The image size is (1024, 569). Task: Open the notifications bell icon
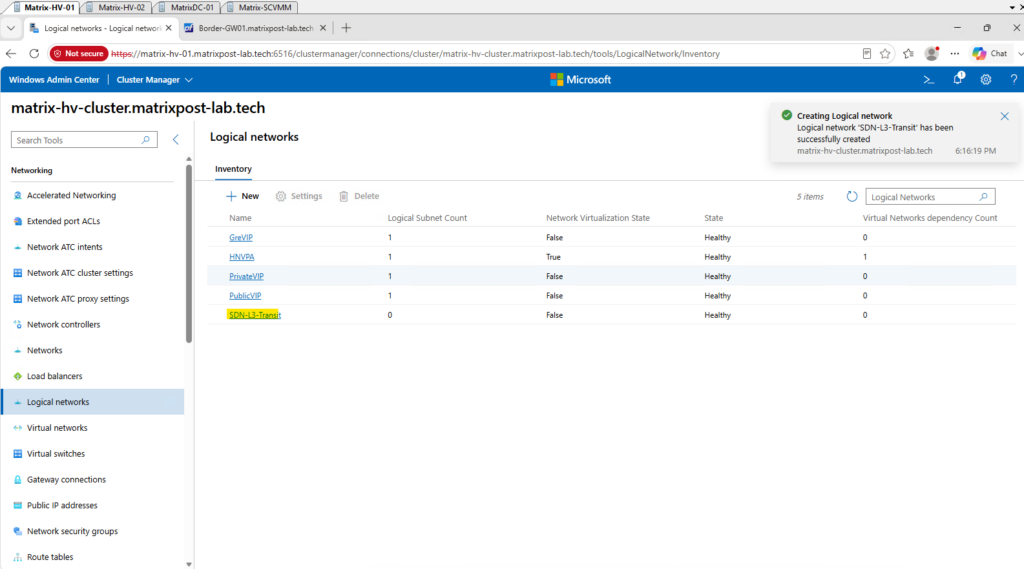958,79
